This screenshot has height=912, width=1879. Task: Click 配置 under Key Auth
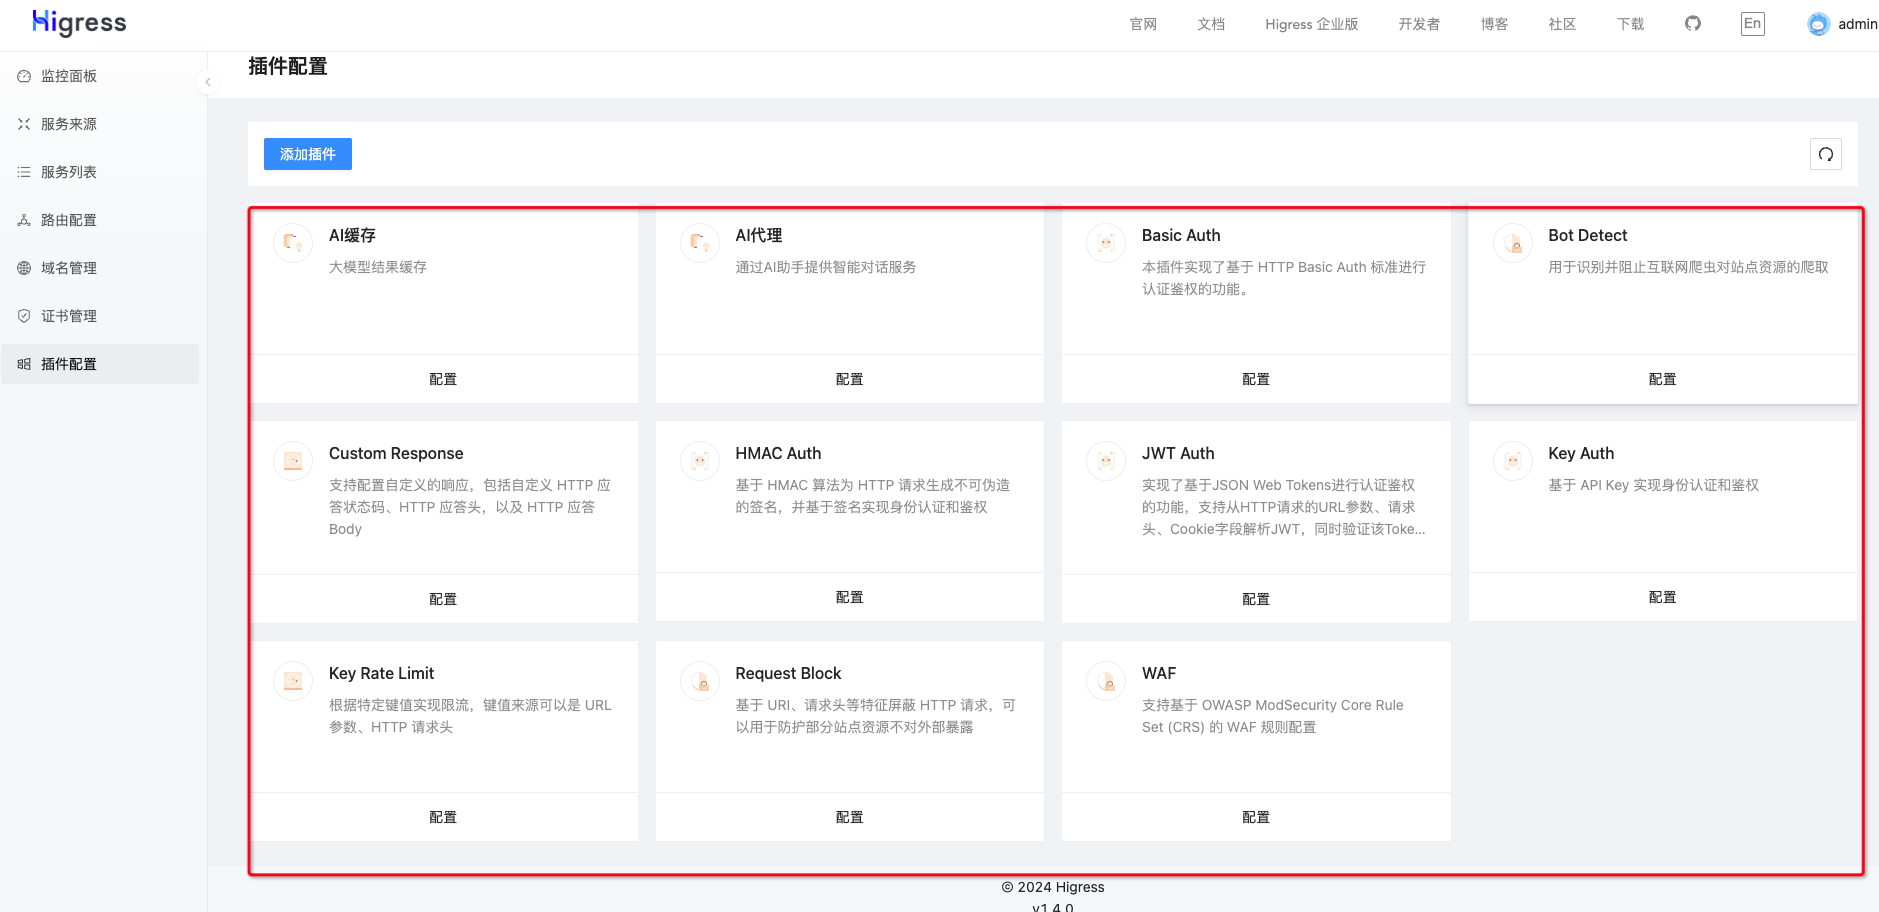[x=1662, y=597]
